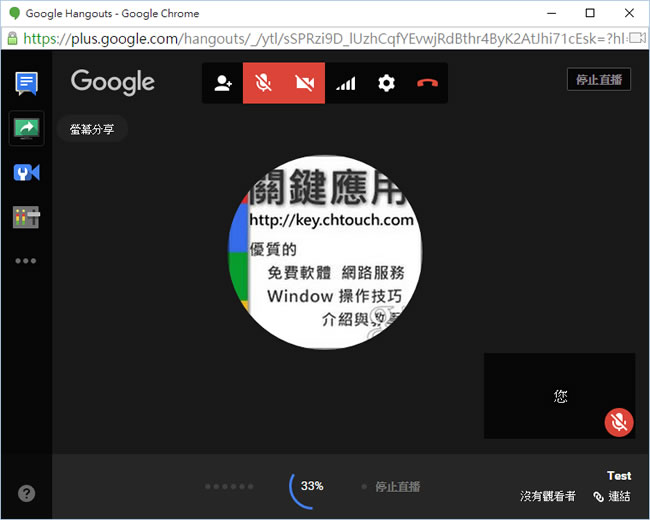Open the bandwidth signal bars setting
The height and width of the screenshot is (520, 650).
point(346,83)
